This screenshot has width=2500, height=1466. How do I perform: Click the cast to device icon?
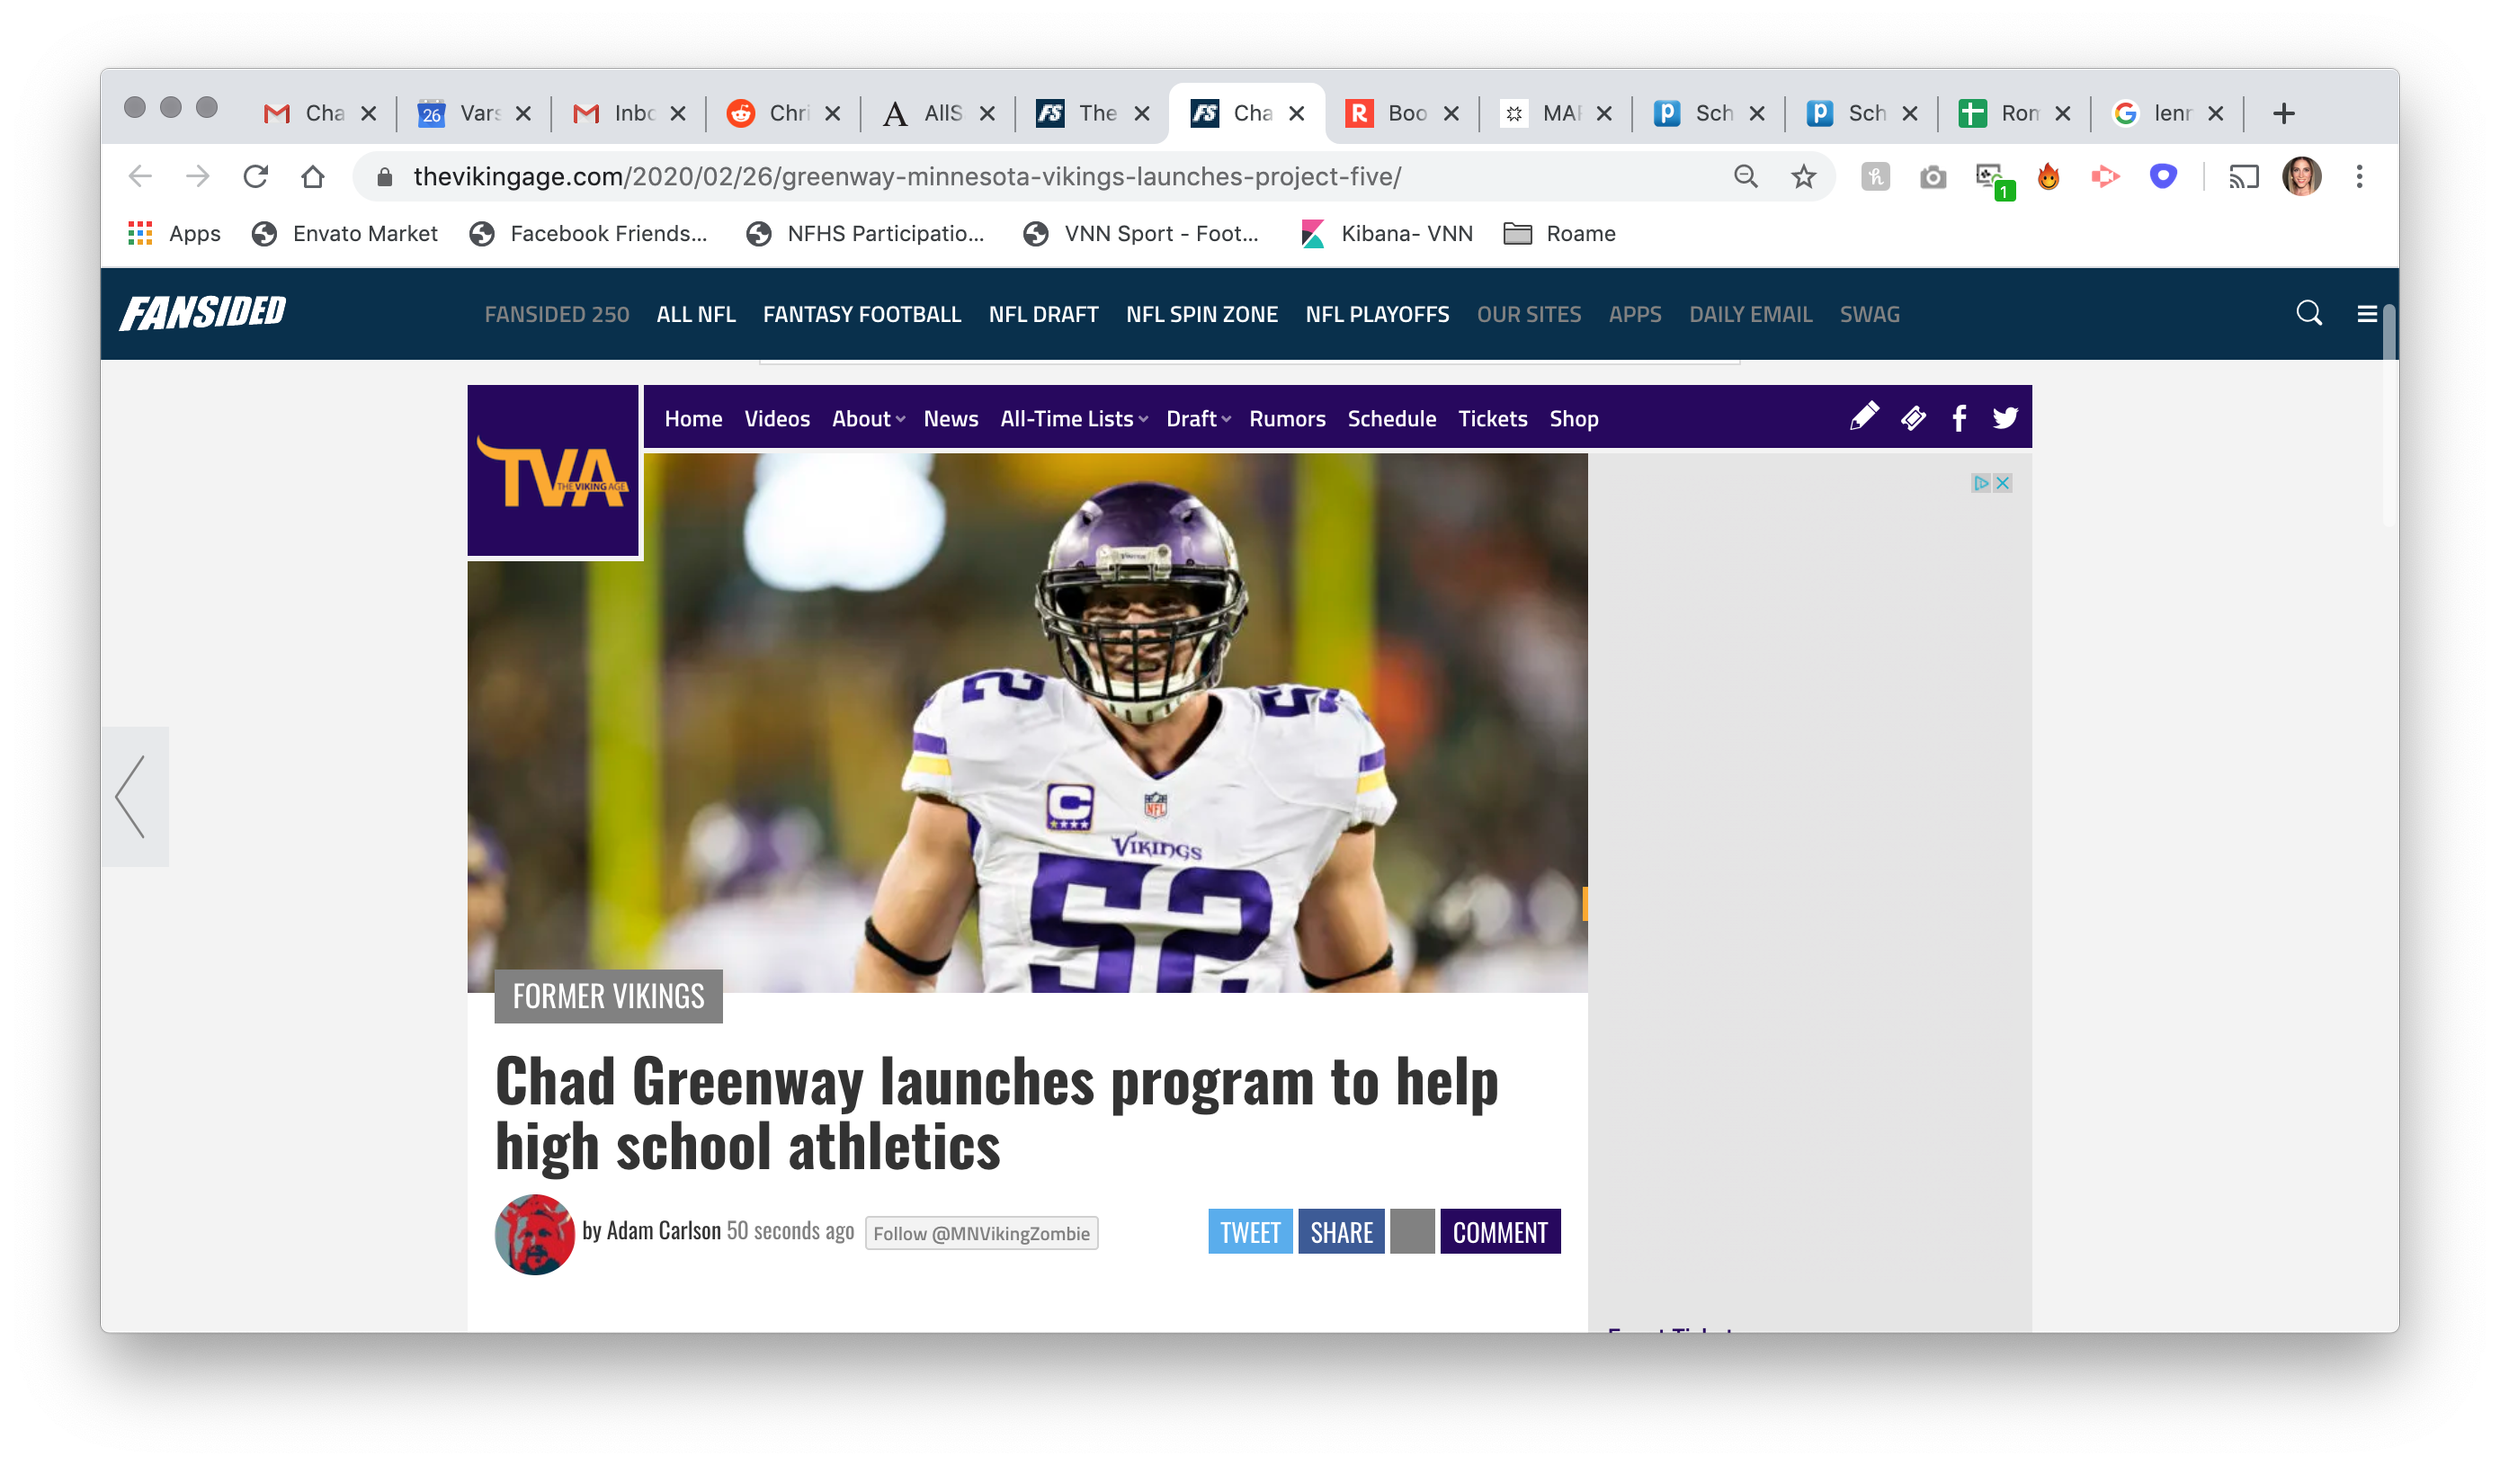click(2244, 177)
